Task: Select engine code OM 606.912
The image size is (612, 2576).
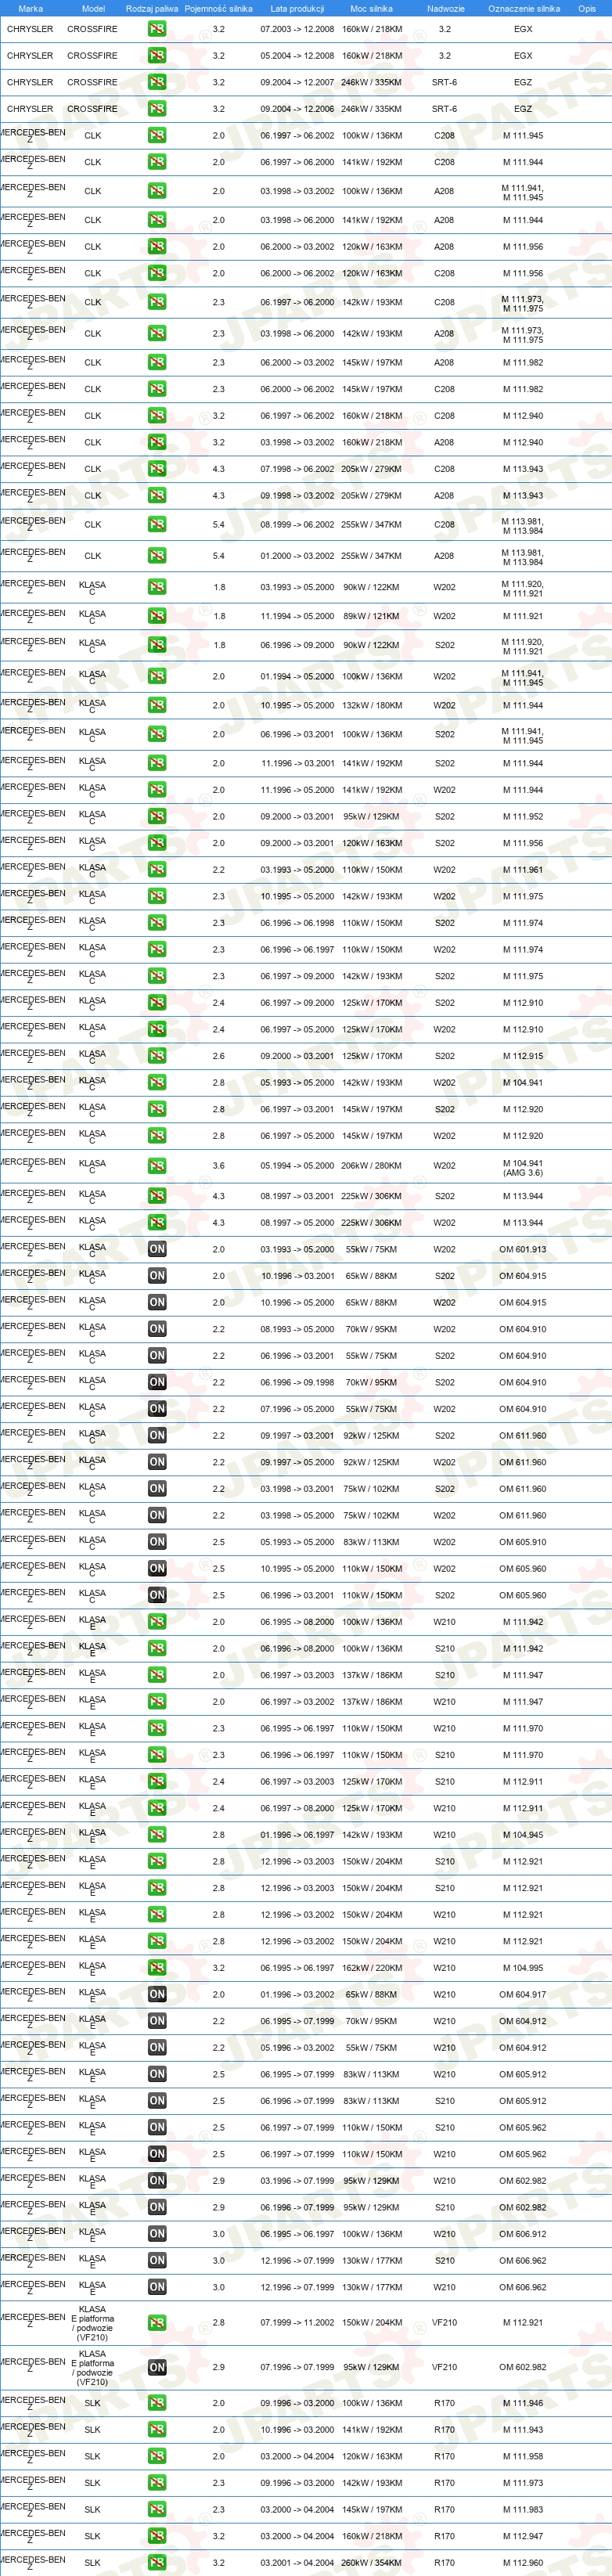Action: click(523, 2234)
